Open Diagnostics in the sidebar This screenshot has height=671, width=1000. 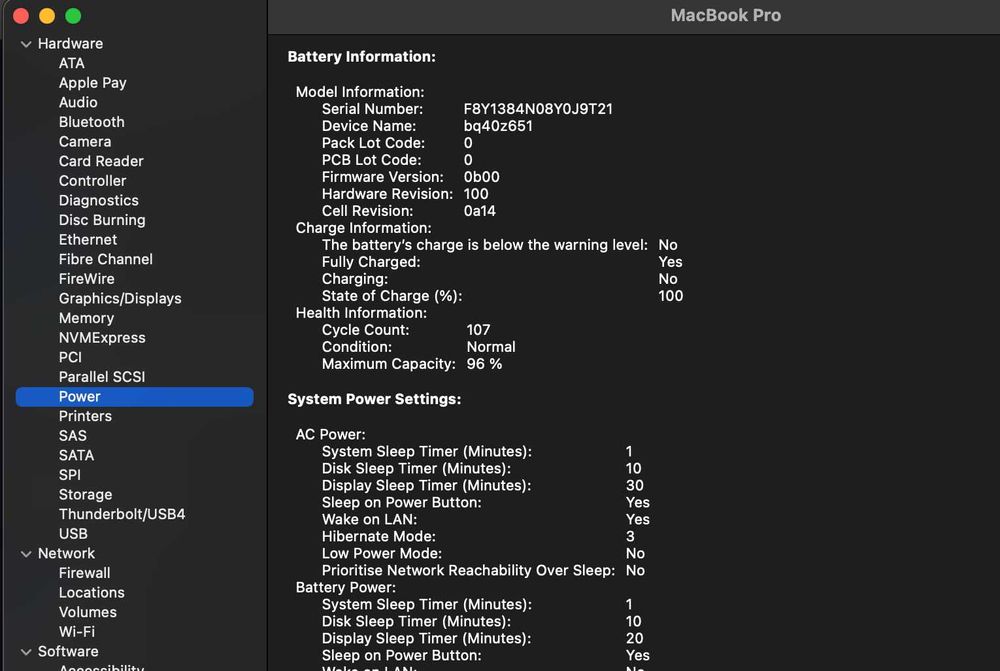coord(98,200)
